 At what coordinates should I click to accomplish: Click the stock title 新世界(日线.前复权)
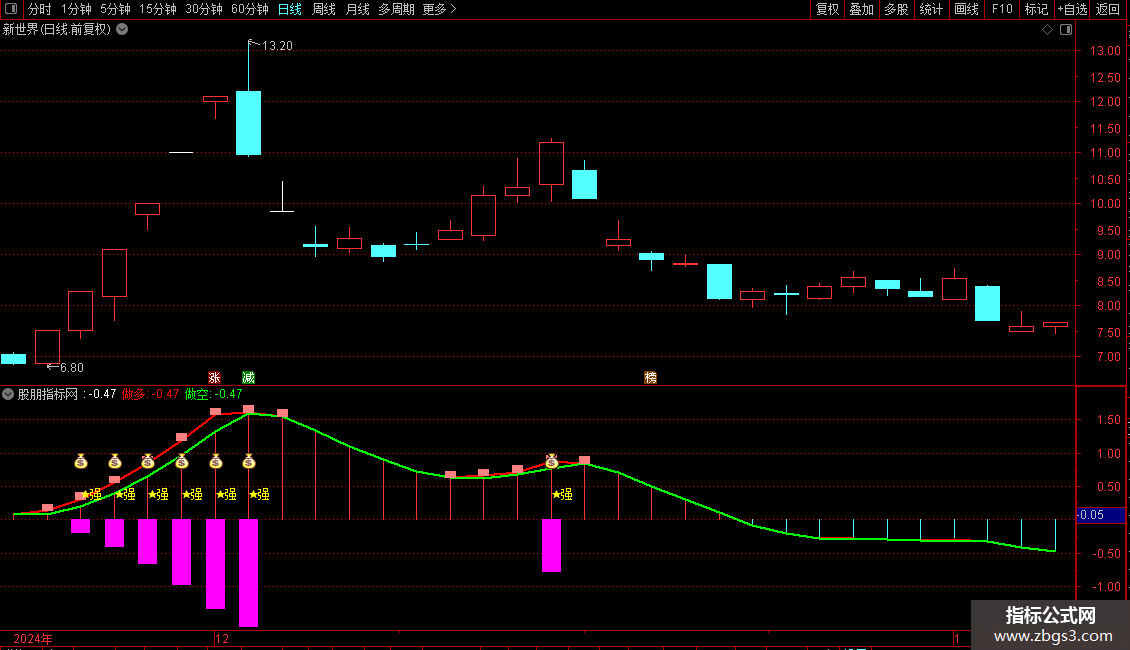tap(57, 30)
